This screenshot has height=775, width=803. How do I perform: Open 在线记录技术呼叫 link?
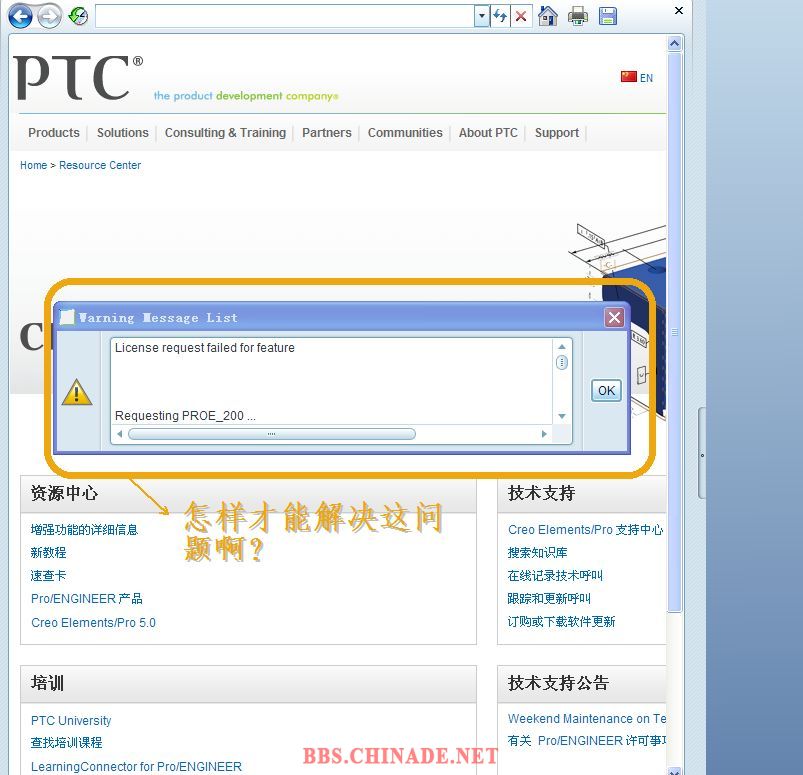point(555,575)
